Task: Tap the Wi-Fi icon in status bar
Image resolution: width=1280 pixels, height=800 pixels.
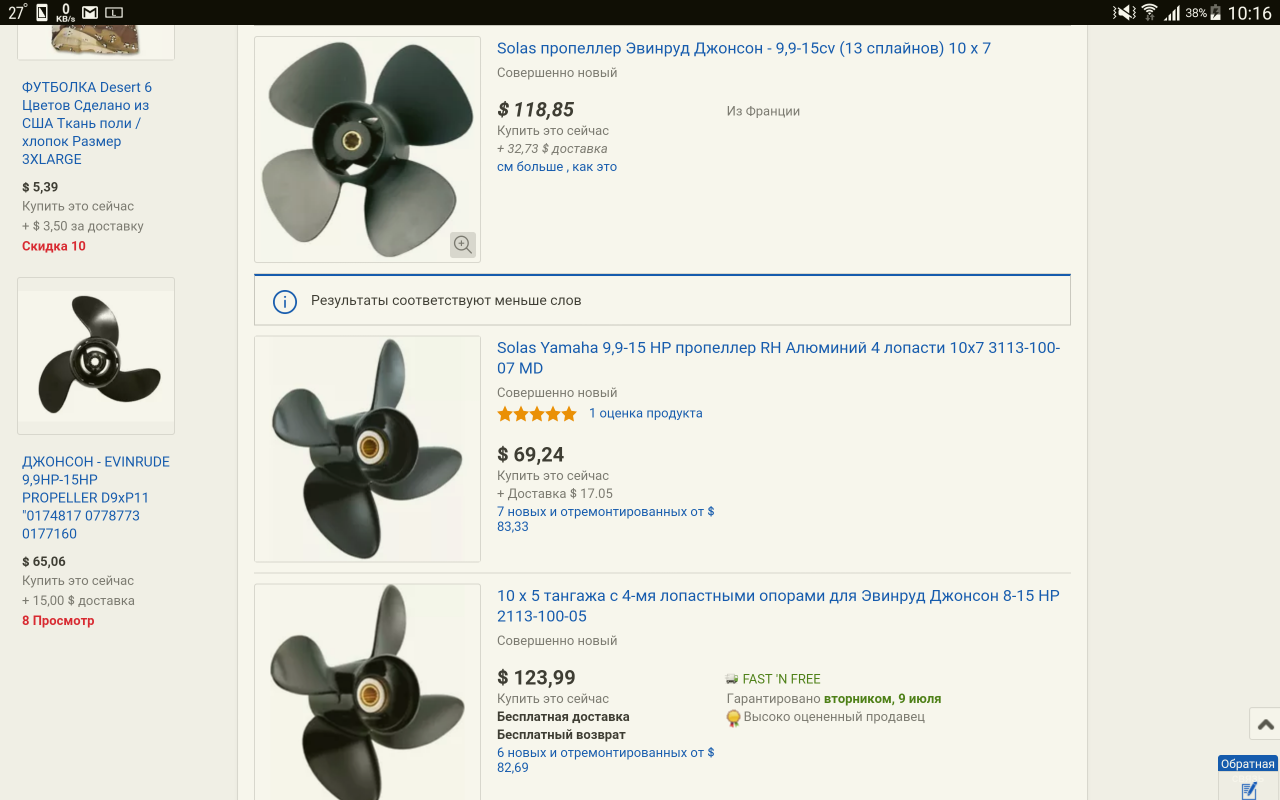Action: tap(1149, 13)
